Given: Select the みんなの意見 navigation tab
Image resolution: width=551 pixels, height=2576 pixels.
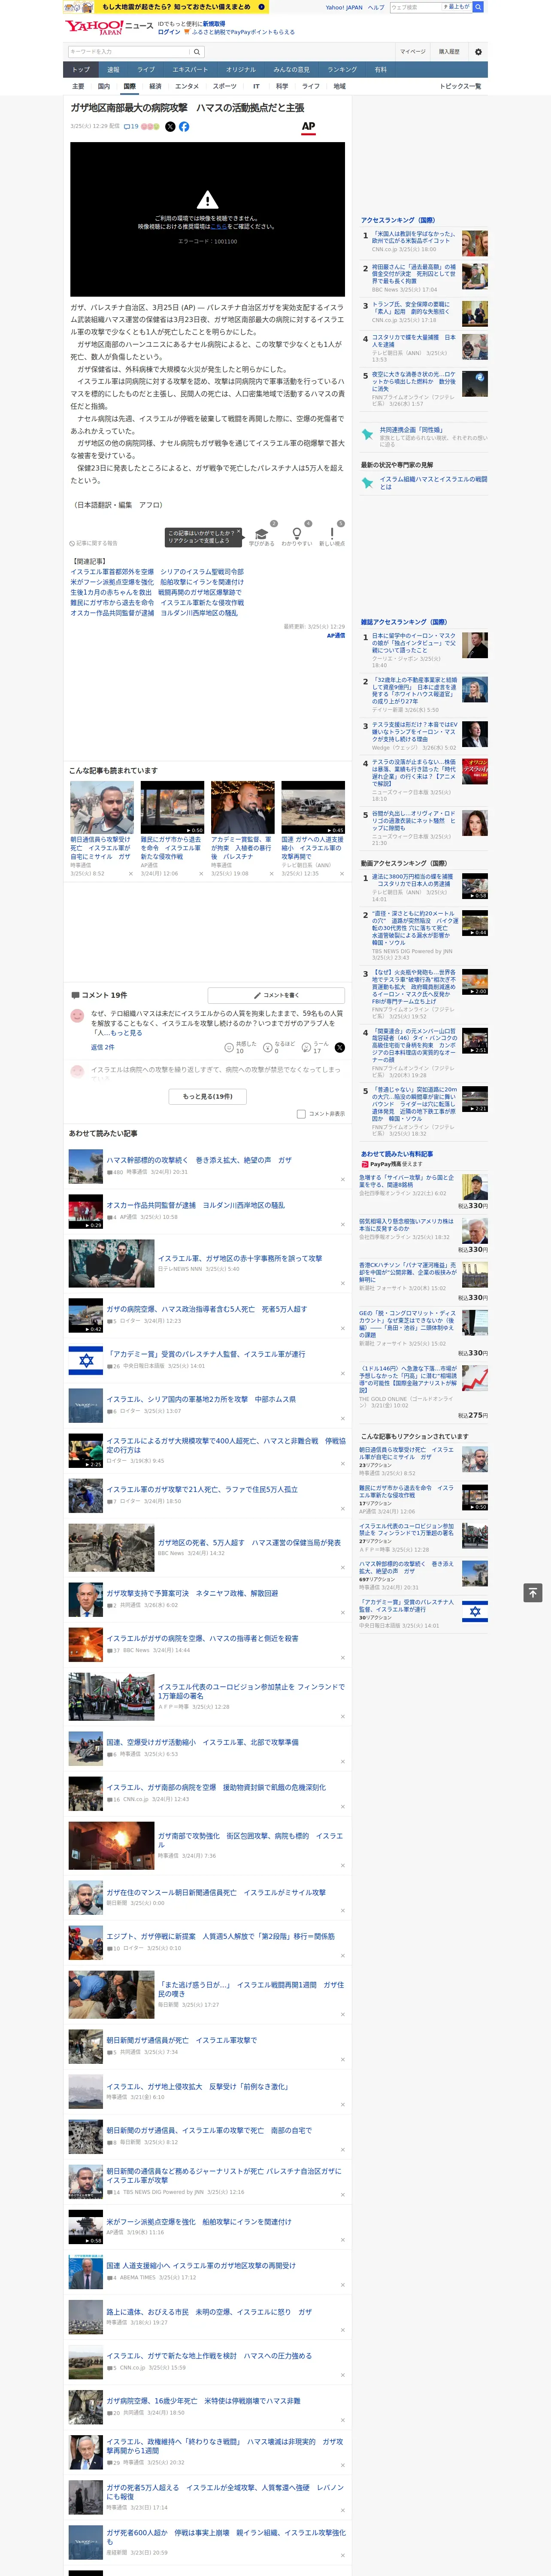Looking at the screenshot, I should coord(291,70).
